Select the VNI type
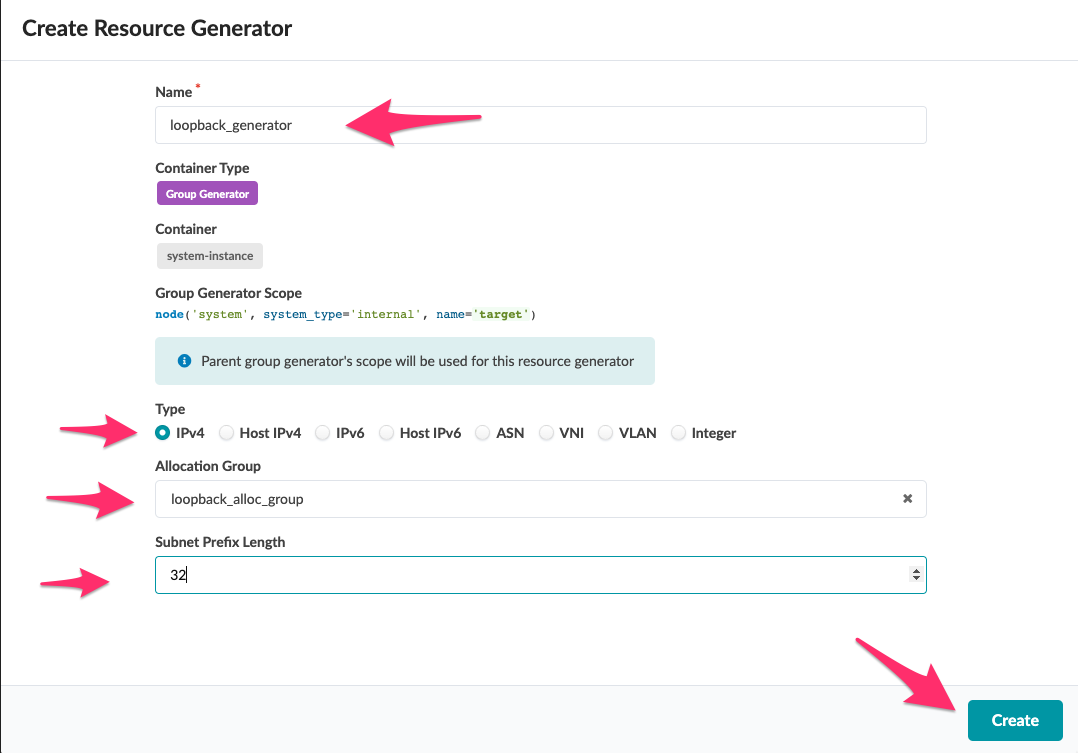 point(546,432)
